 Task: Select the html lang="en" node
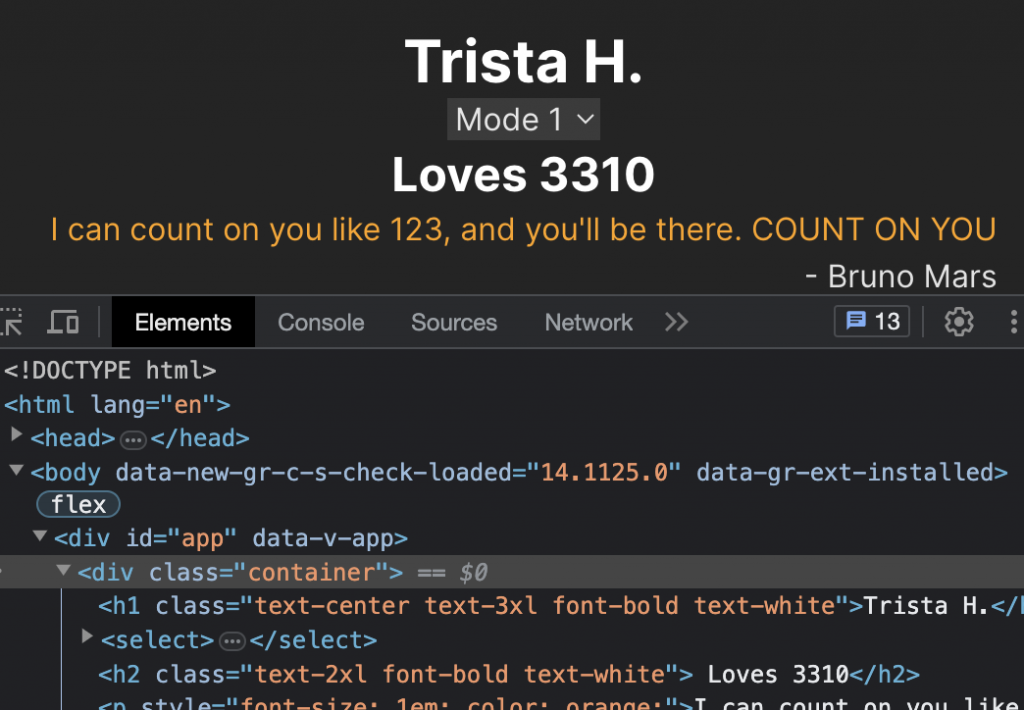pos(118,405)
